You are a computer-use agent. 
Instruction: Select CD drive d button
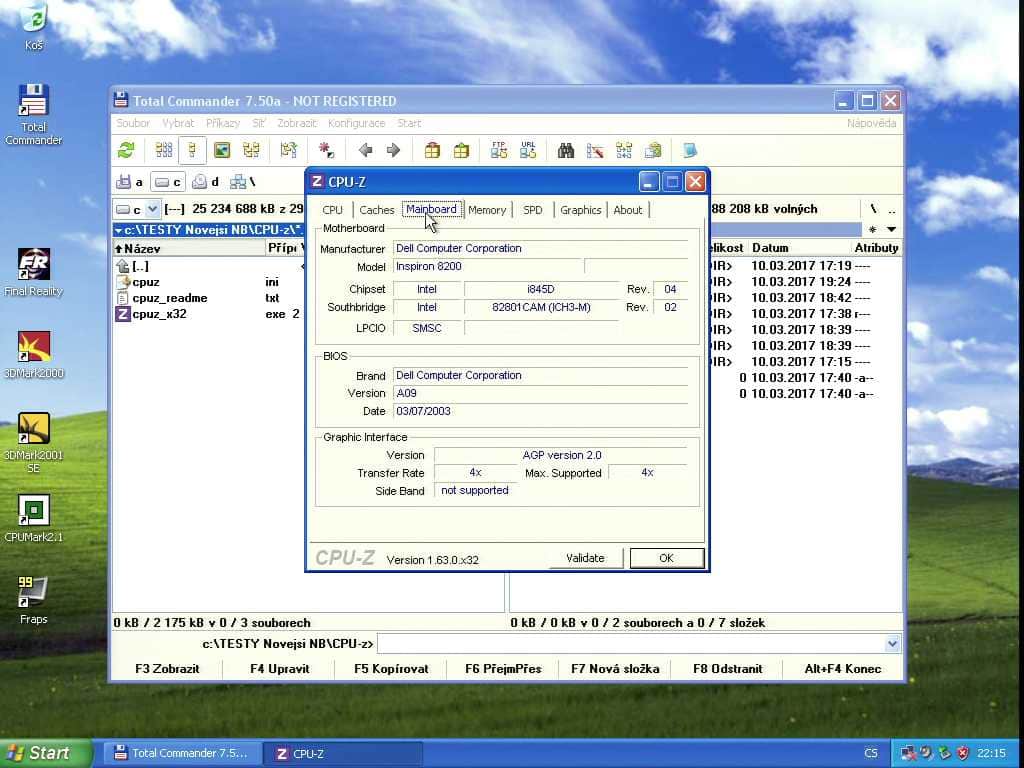coord(206,182)
